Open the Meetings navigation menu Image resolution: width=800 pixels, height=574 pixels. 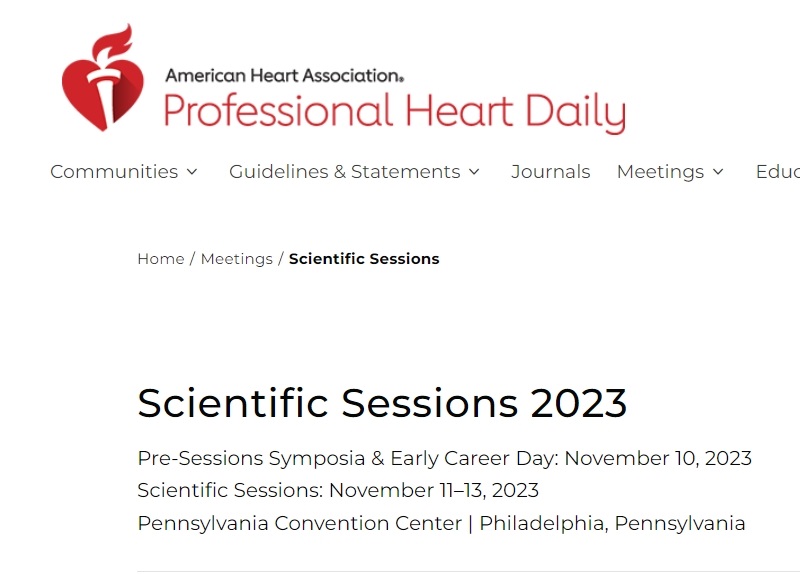(x=660, y=172)
